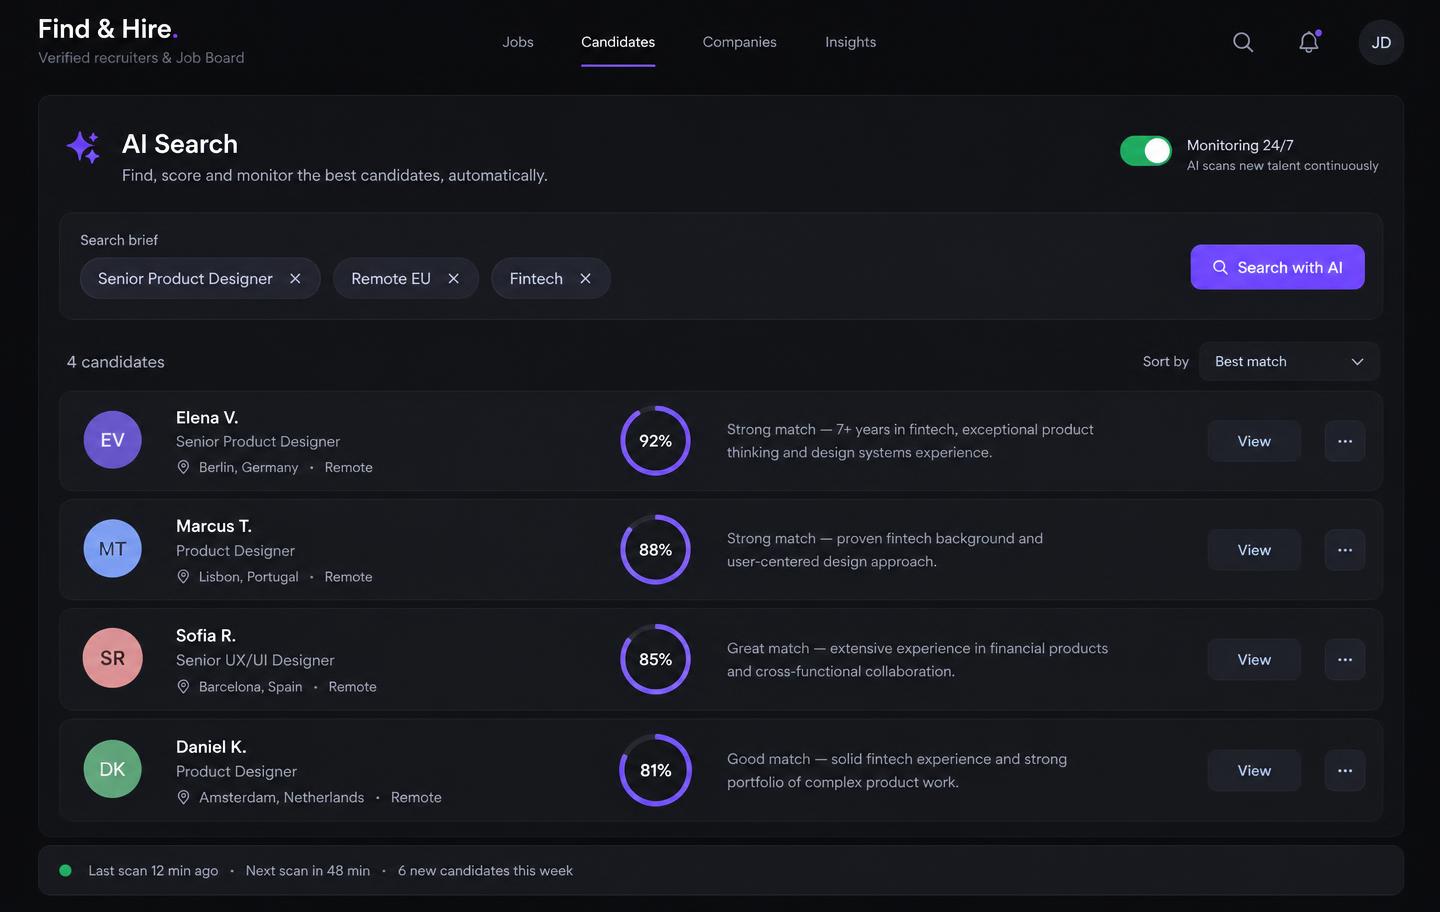The image size is (1440, 912).
Task: Toggle Monitoring 24/7 switch
Action: coord(1146,150)
